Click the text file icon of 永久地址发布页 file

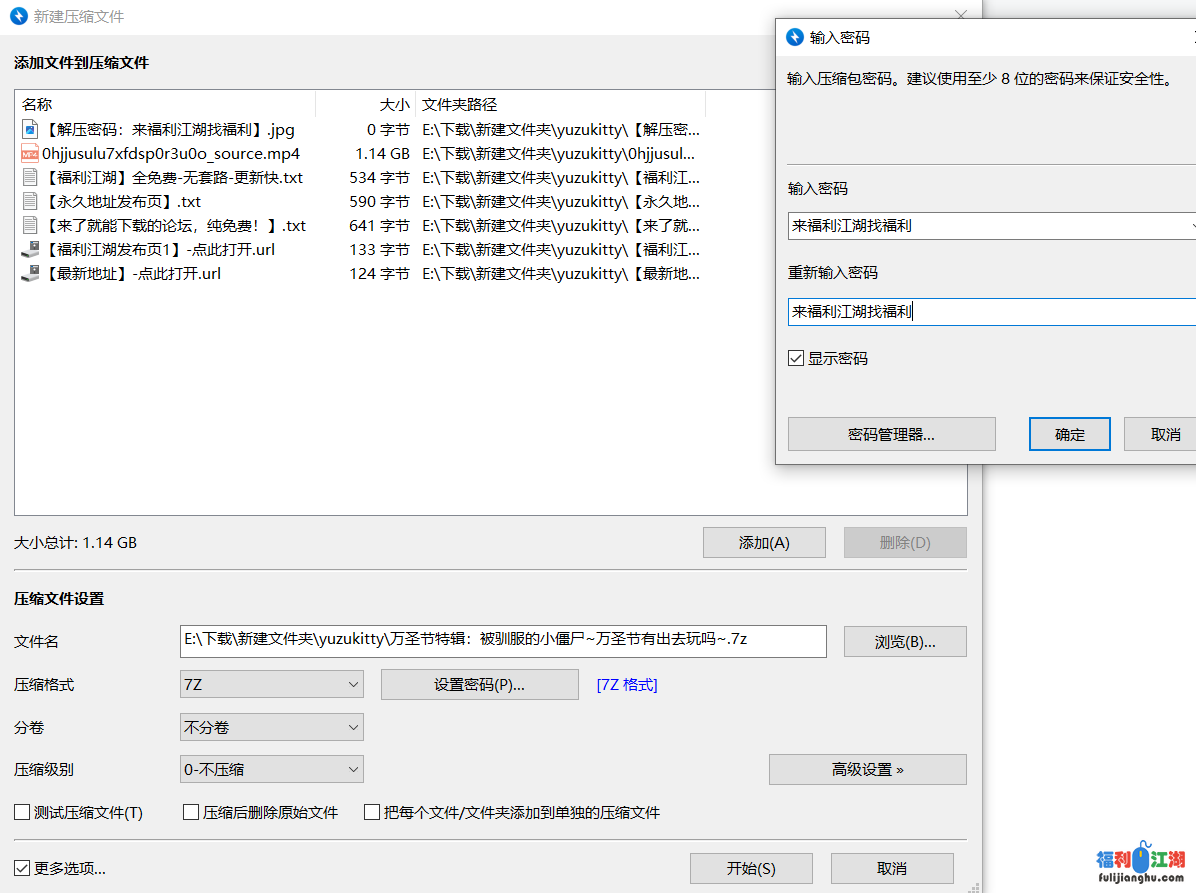[x=29, y=201]
